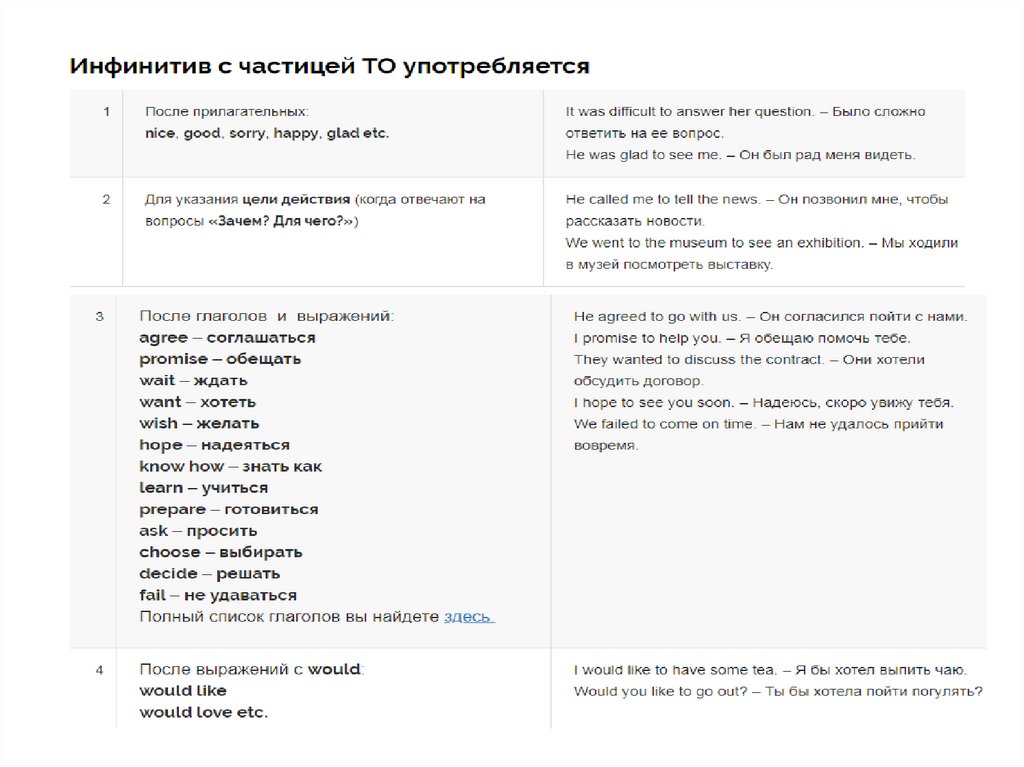The image size is (1024, 767).
Task: Click the text "would love etc."
Action: click(203, 713)
